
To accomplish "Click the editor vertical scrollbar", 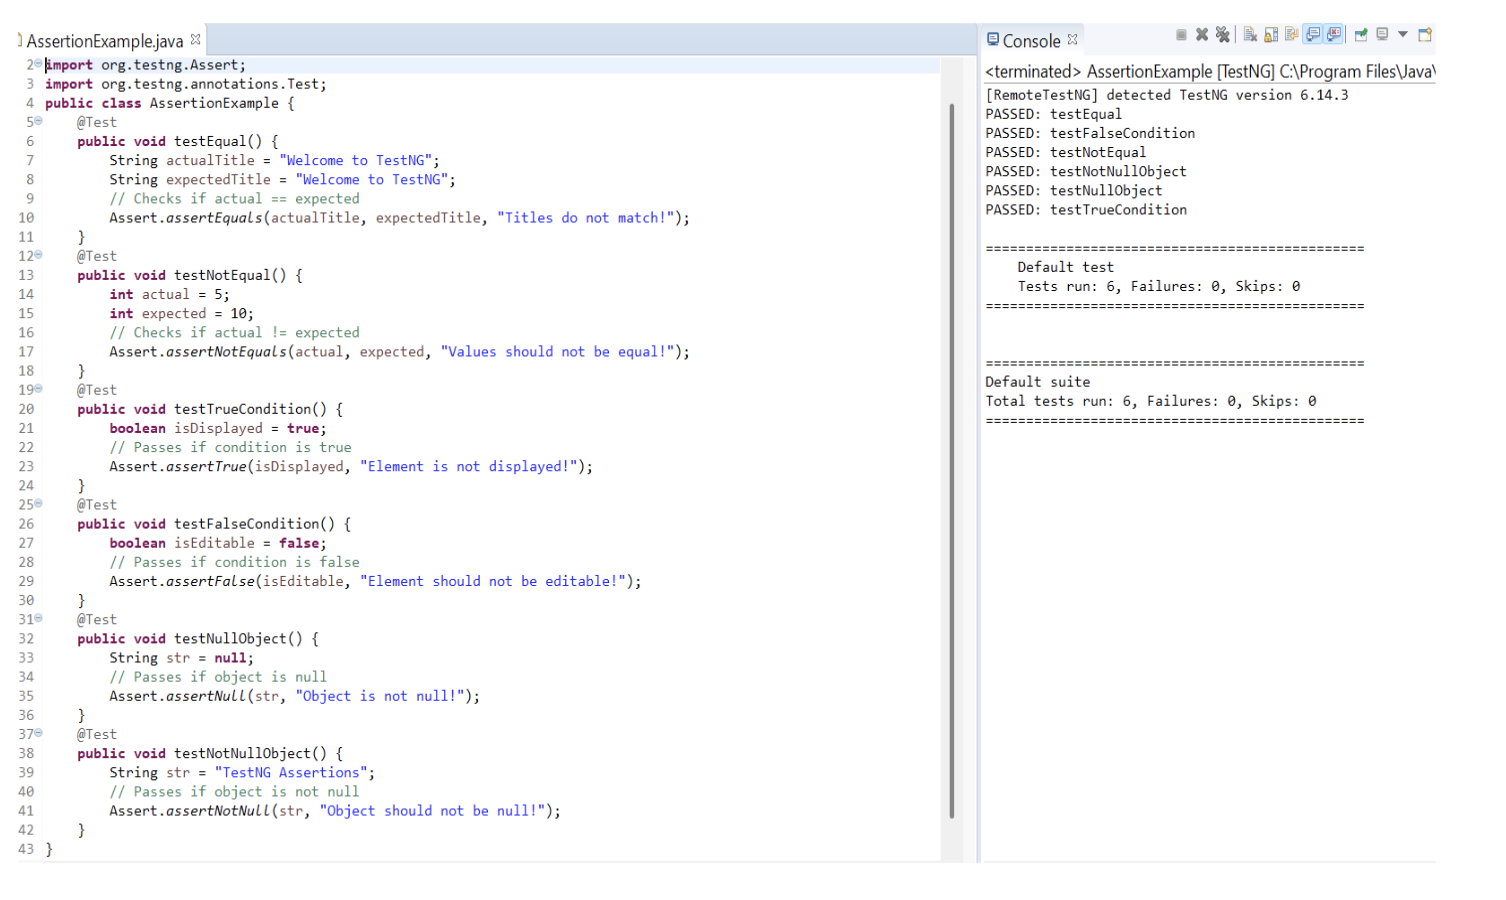I will click(x=951, y=460).
